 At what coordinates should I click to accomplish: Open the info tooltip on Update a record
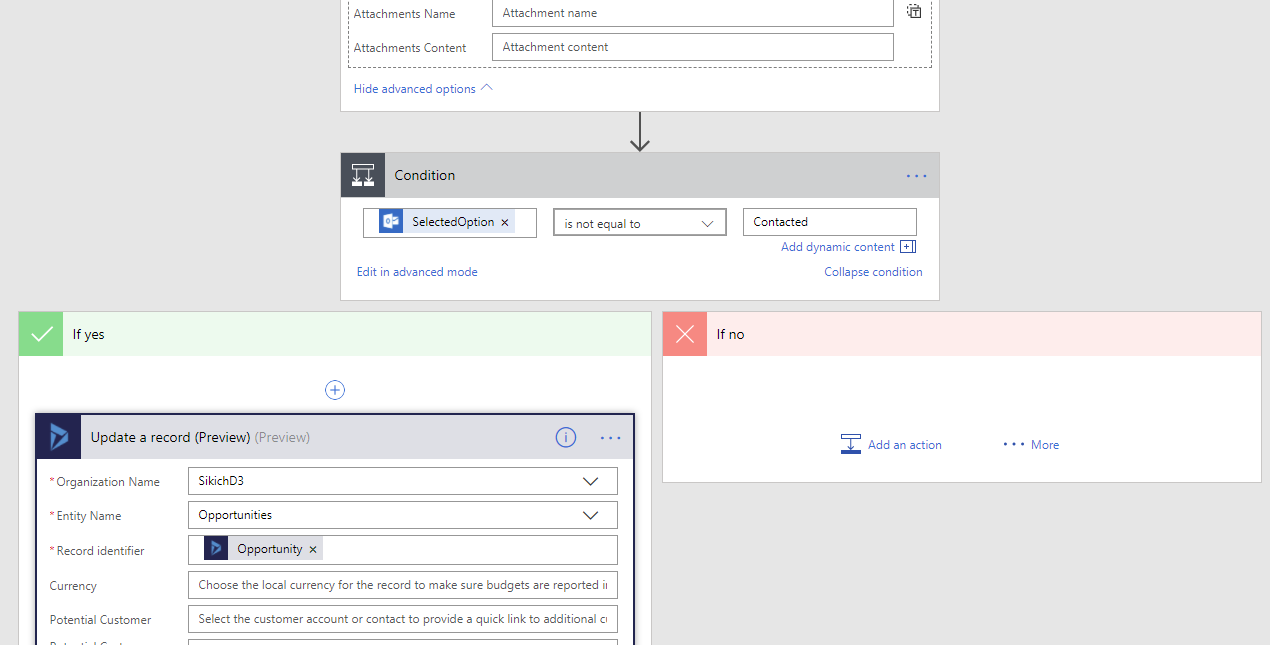[565, 436]
